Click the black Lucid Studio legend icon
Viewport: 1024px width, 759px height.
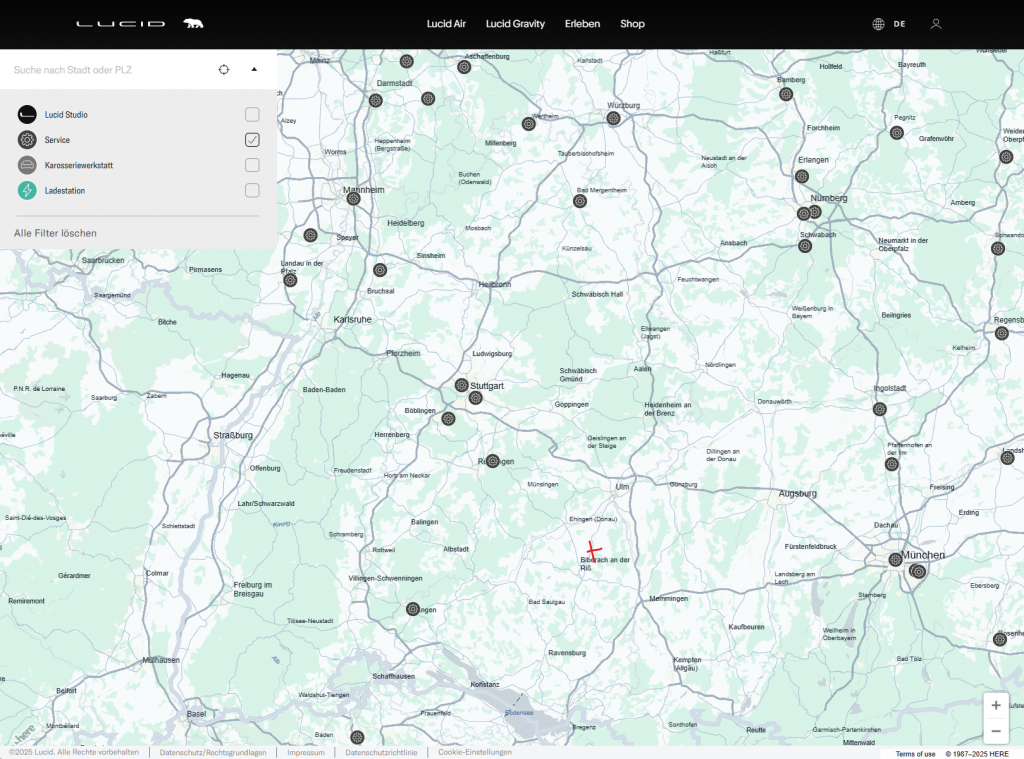pyautogui.click(x=27, y=114)
